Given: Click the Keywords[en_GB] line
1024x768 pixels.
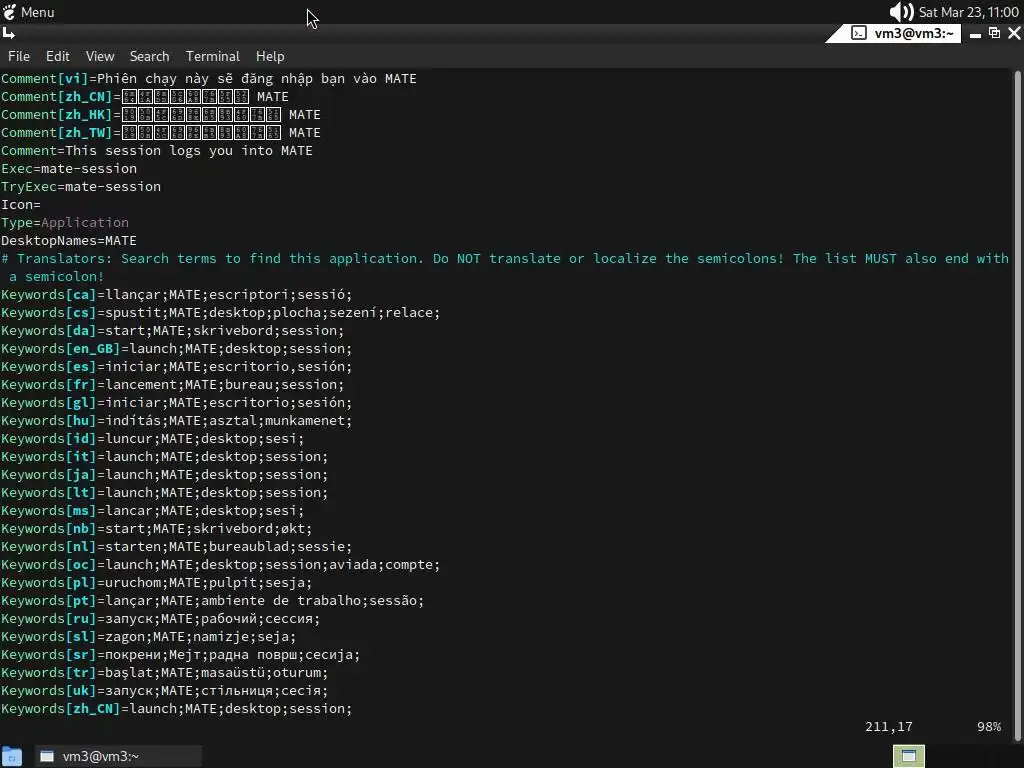Looking at the screenshot, I should coord(176,349).
